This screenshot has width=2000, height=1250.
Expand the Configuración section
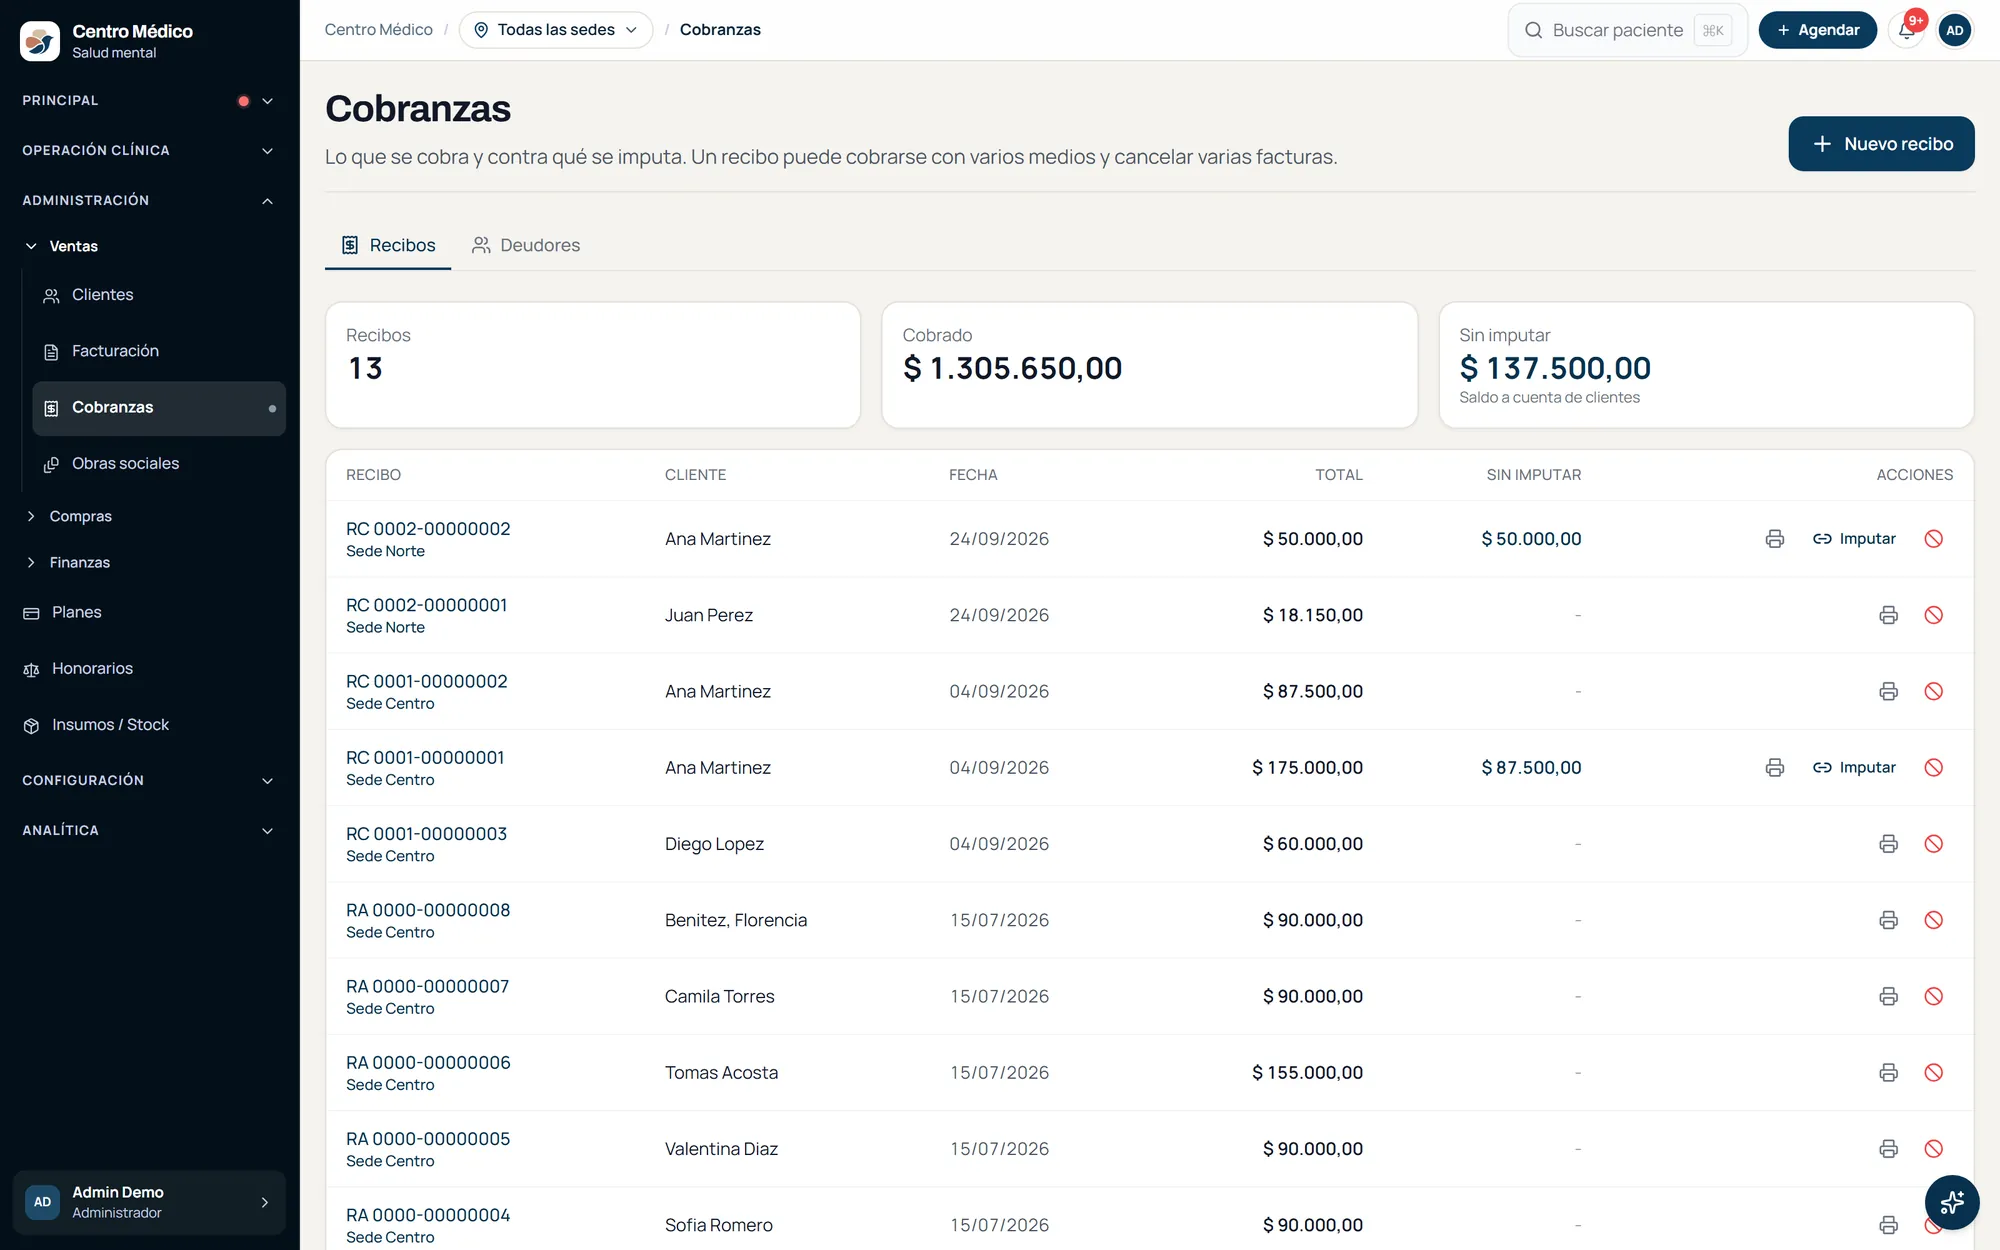click(148, 781)
